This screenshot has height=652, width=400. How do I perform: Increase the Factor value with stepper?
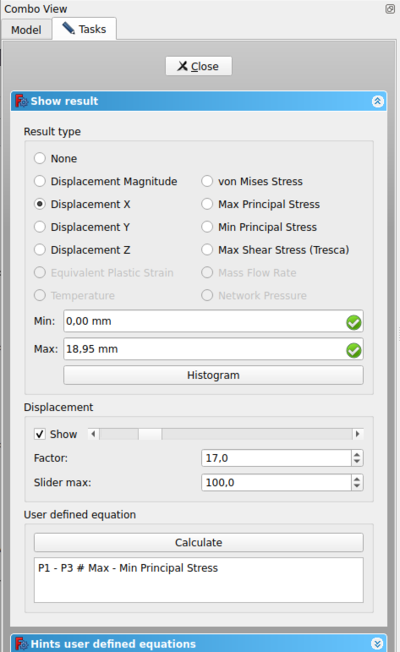pyautogui.click(x=357, y=454)
